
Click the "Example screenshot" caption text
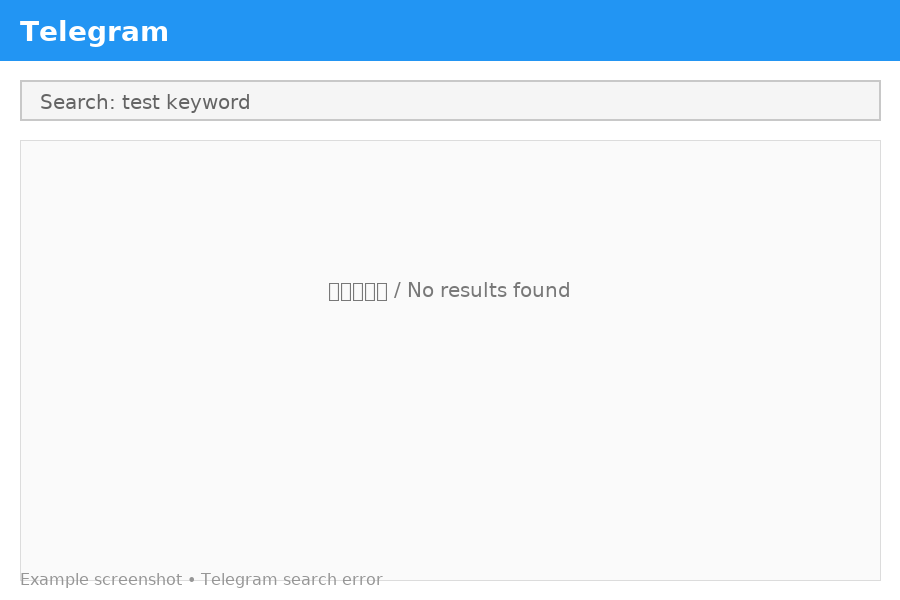coord(101,579)
